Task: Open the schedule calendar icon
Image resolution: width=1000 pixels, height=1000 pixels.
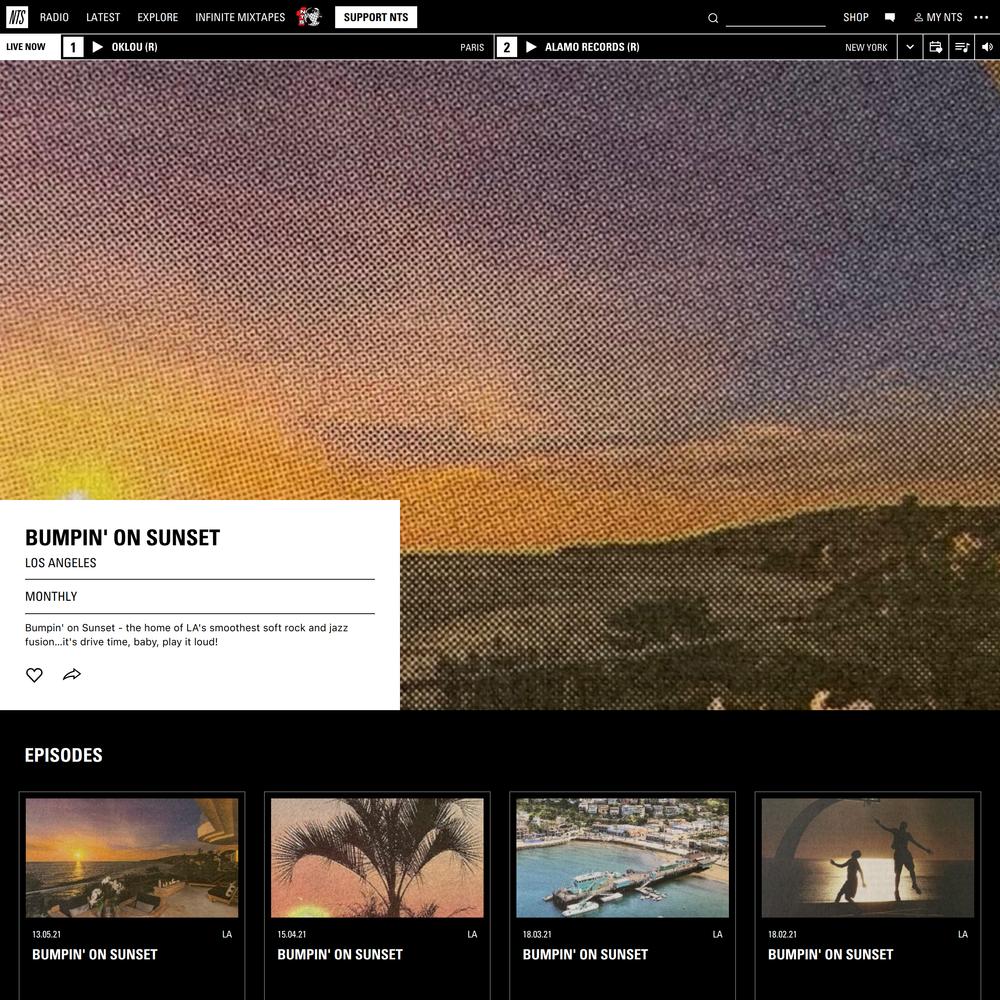Action: [936, 47]
